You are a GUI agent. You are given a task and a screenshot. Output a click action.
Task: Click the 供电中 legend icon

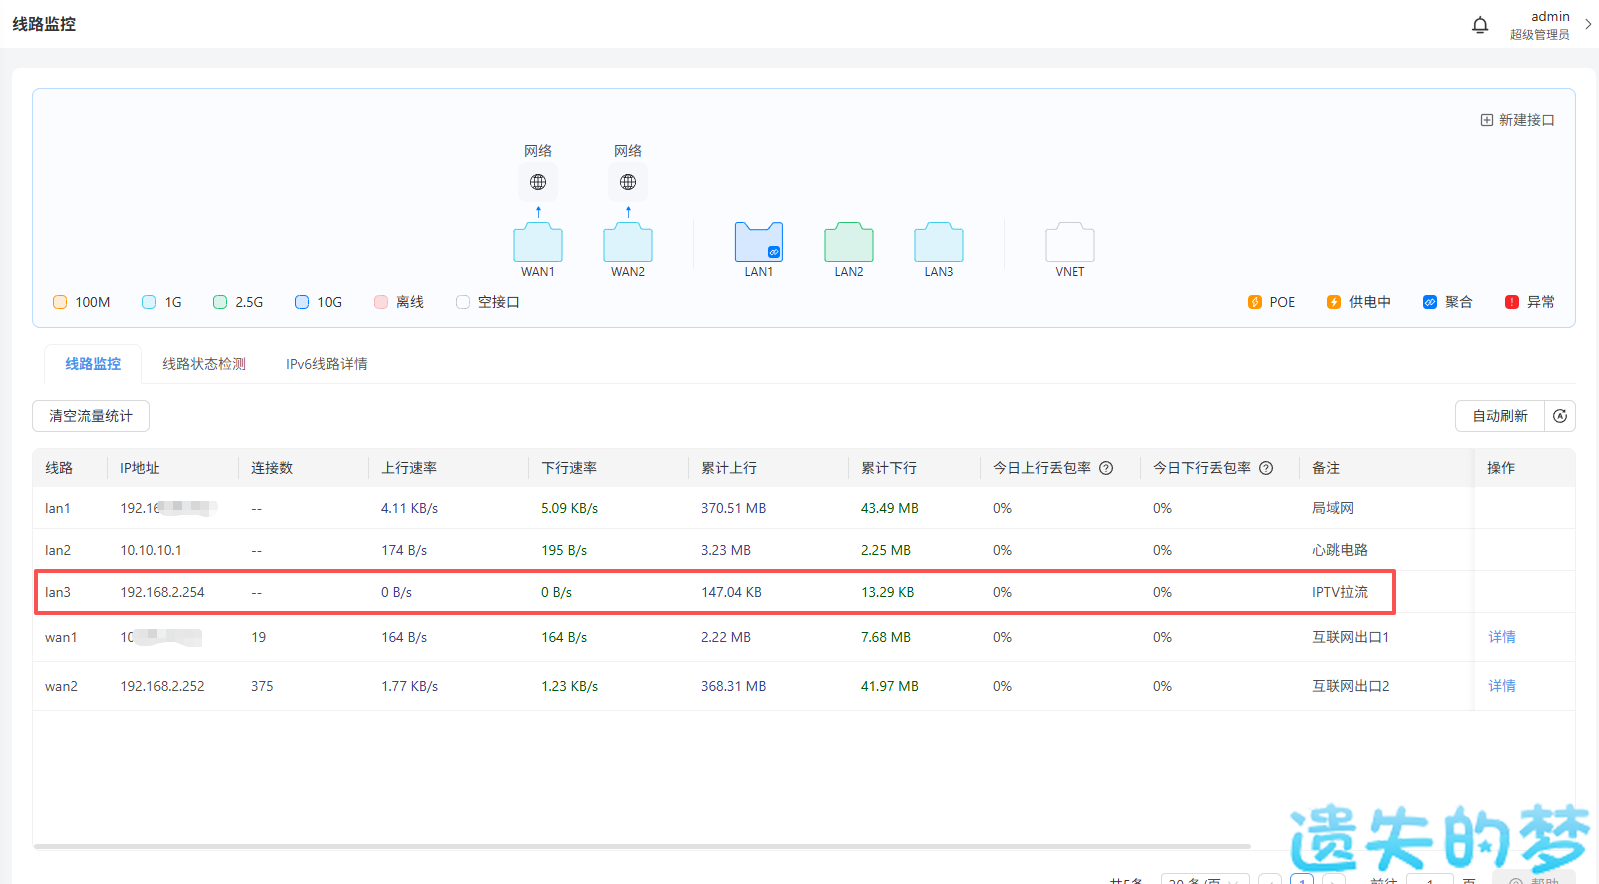[1334, 302]
